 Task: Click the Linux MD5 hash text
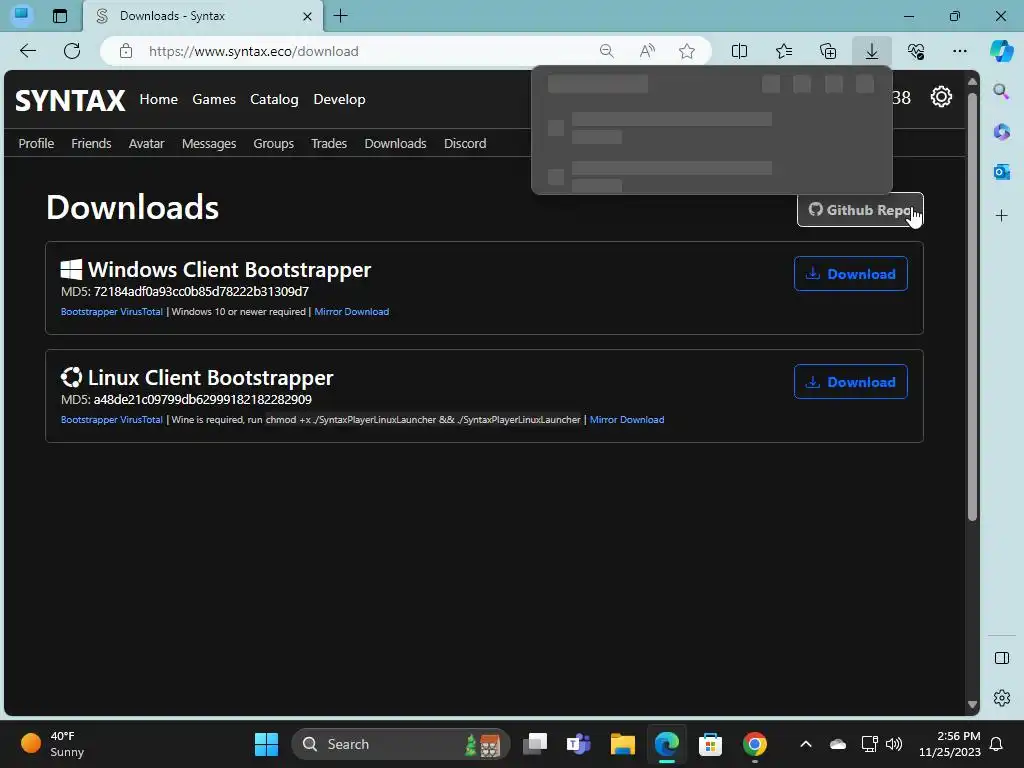click(x=202, y=399)
